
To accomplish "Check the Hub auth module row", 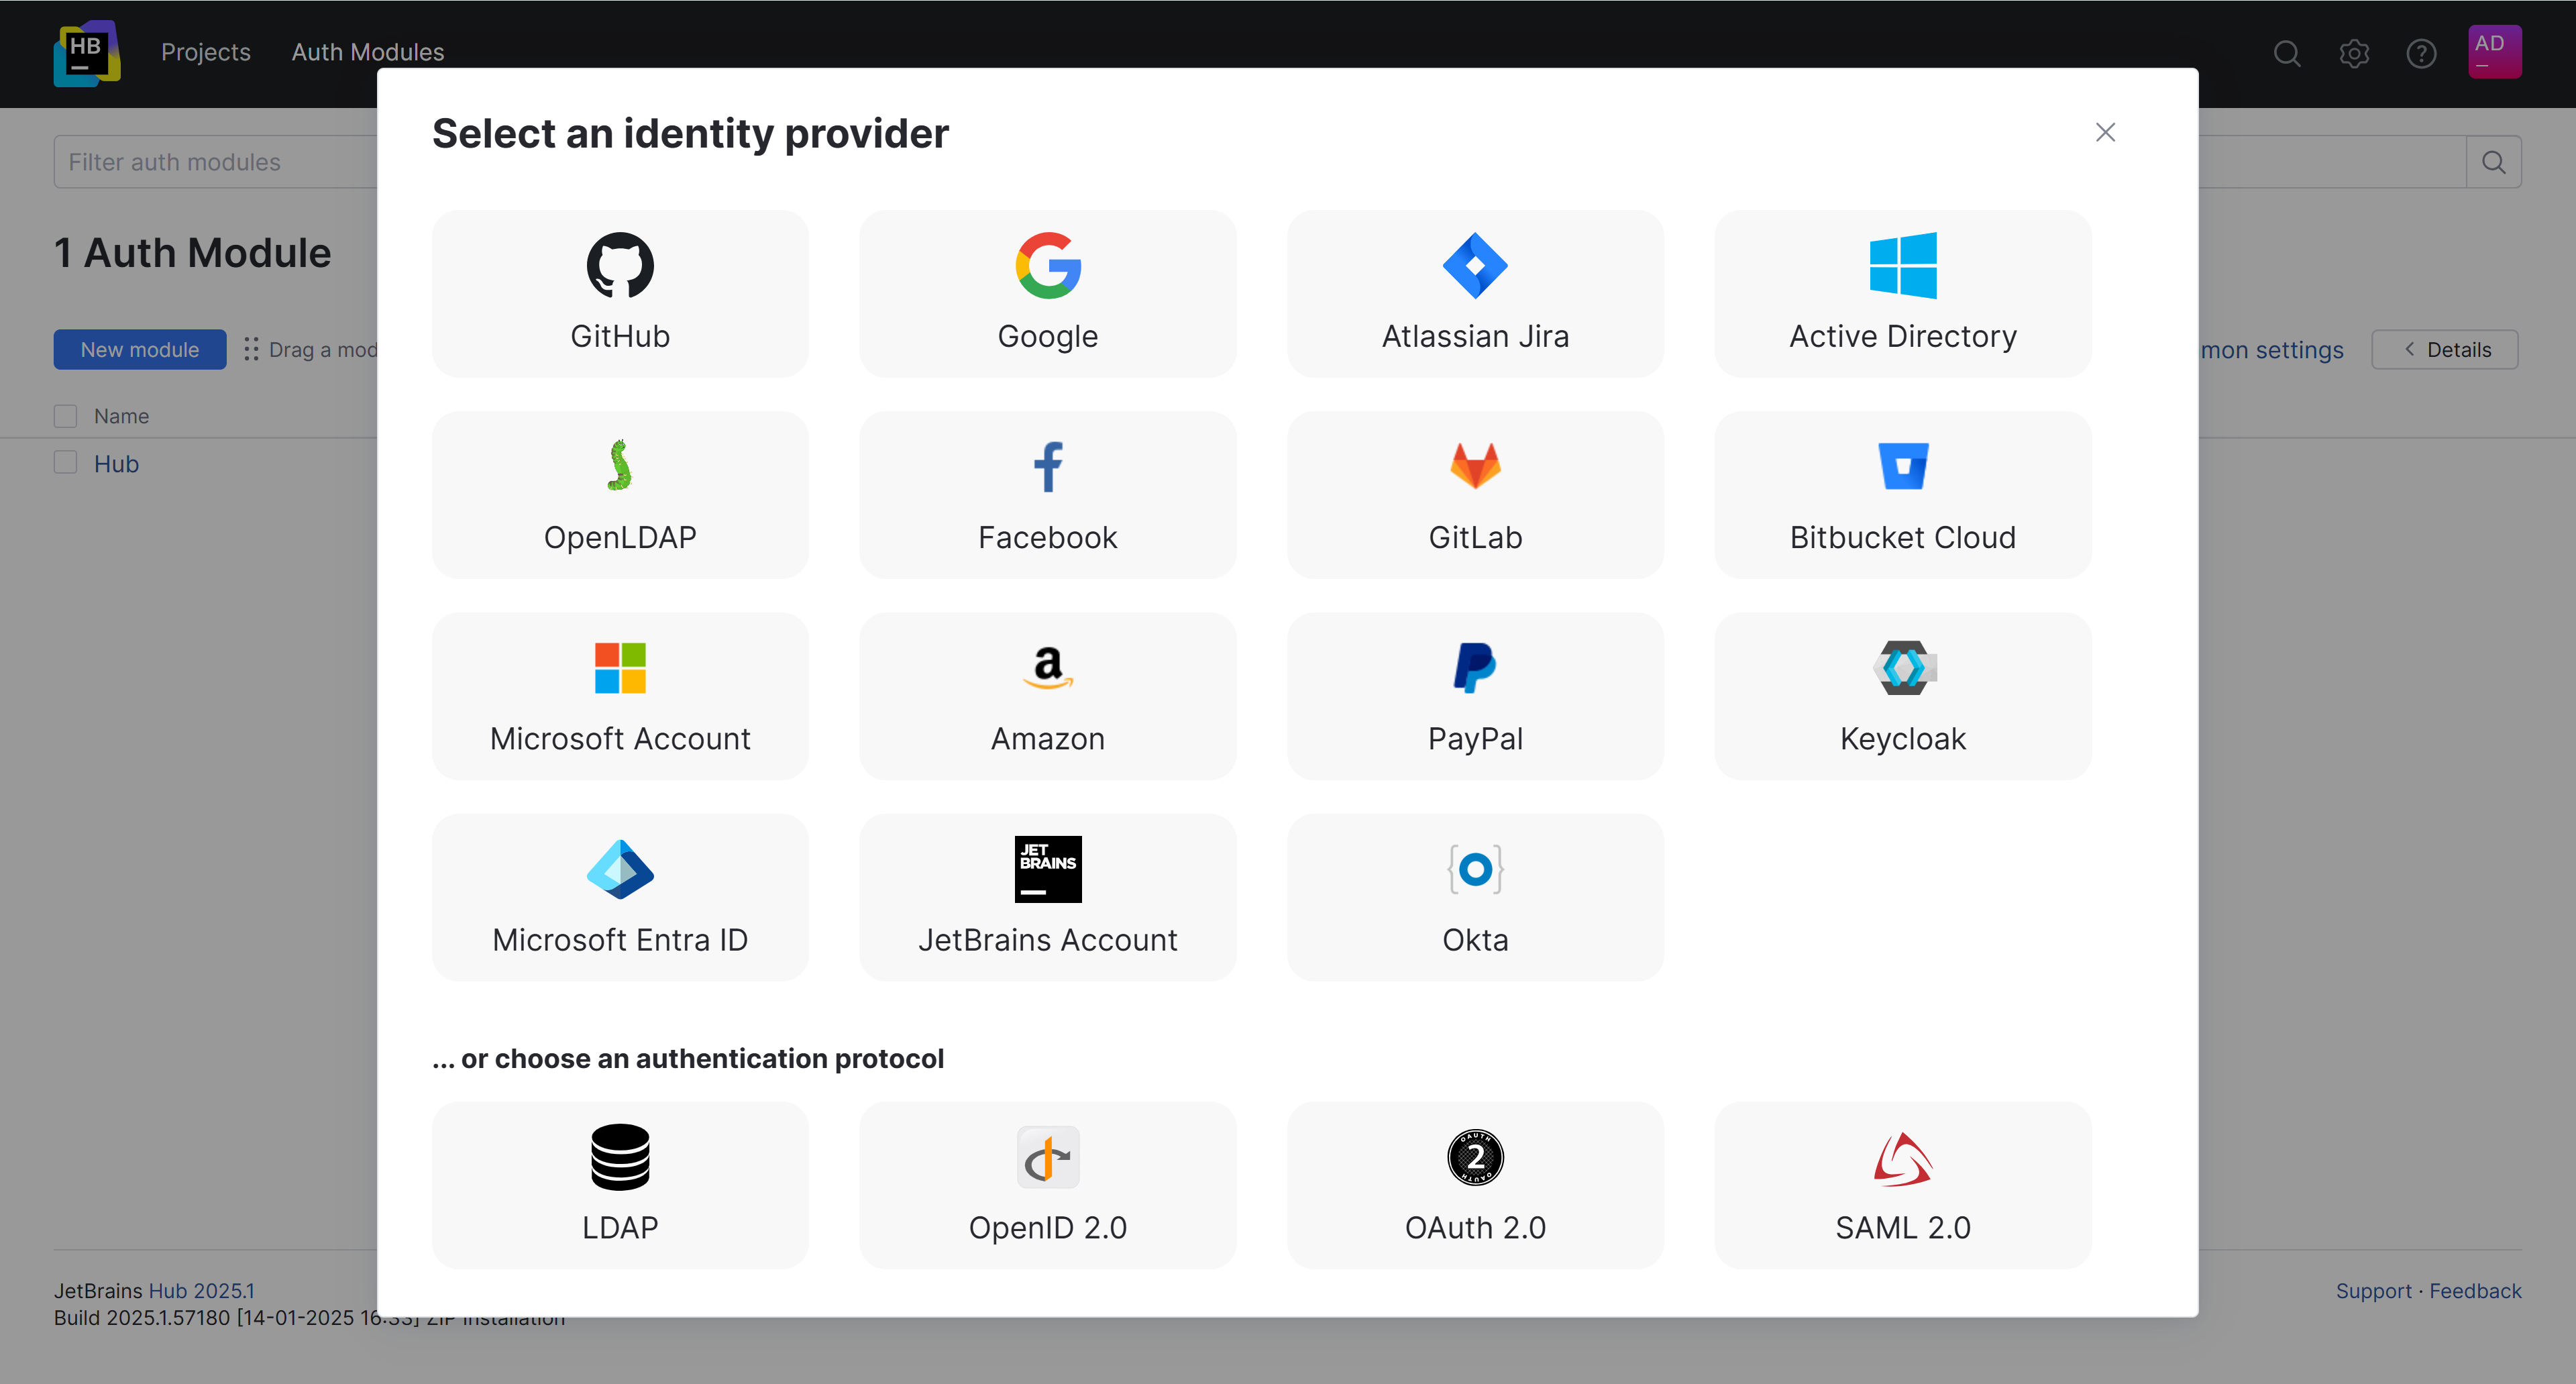I will 65,462.
